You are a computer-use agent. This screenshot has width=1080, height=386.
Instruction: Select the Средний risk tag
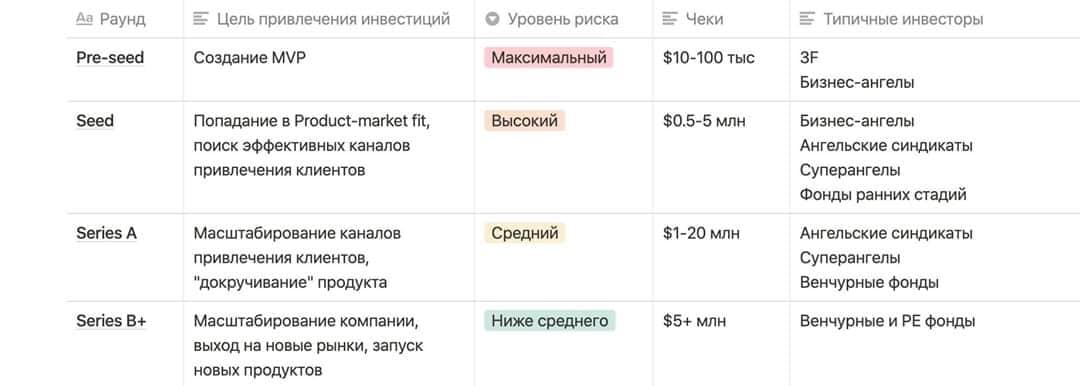click(524, 233)
